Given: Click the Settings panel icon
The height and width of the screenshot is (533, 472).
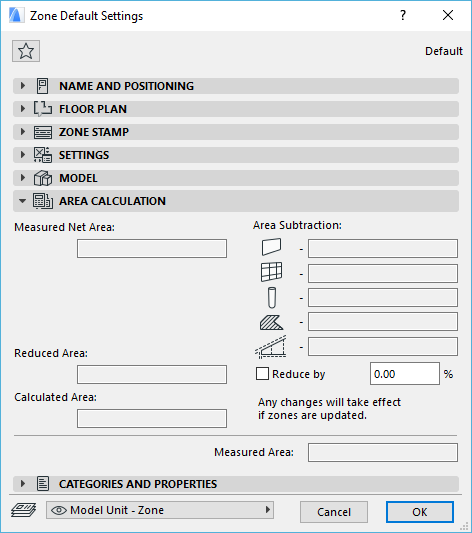Looking at the screenshot, I should 42,155.
